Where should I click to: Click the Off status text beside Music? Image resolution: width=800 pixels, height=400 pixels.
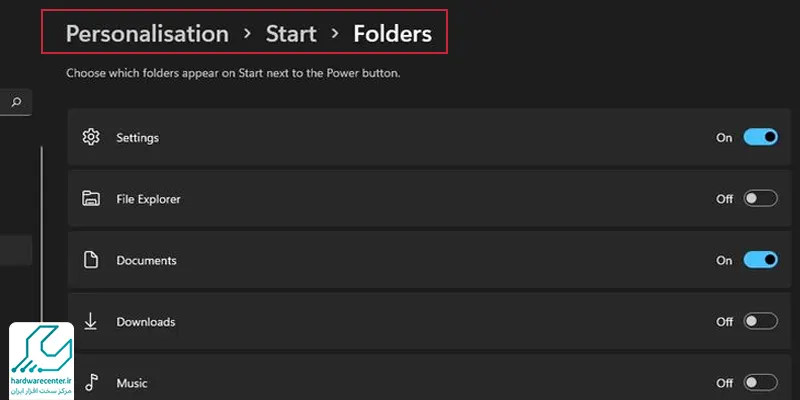[x=724, y=383]
